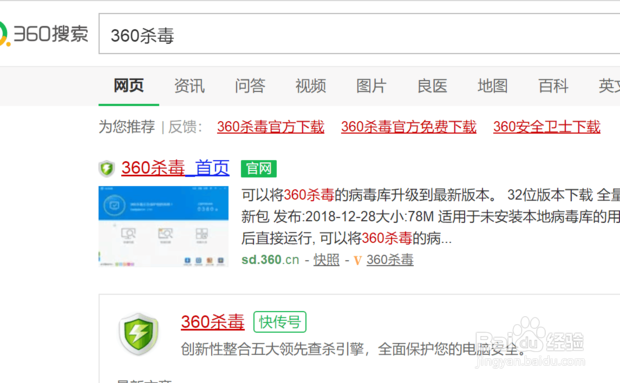Click the 360搜索 logo
620x383 pixels.
click(43, 34)
